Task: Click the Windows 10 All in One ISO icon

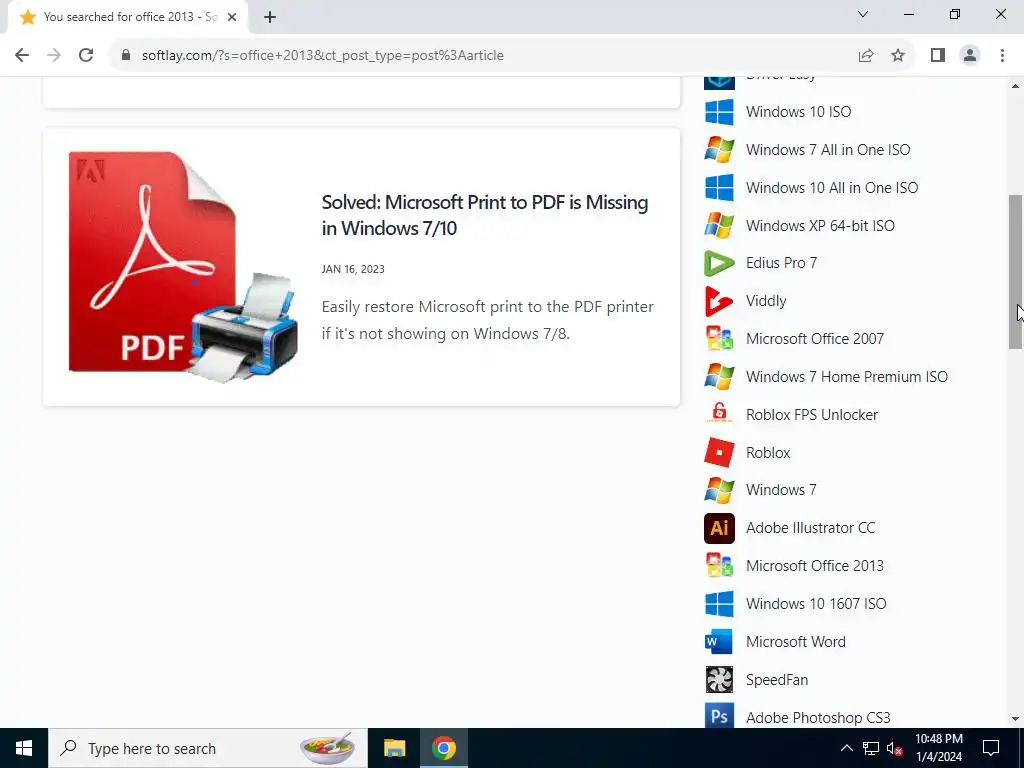Action: point(719,187)
